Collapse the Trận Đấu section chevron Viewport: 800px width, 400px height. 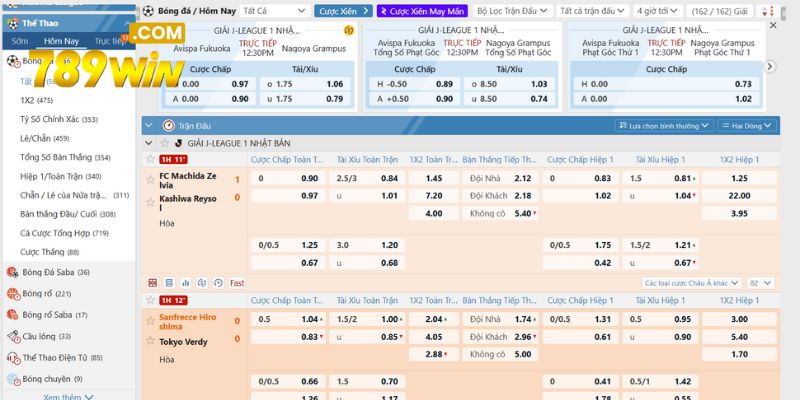point(148,126)
